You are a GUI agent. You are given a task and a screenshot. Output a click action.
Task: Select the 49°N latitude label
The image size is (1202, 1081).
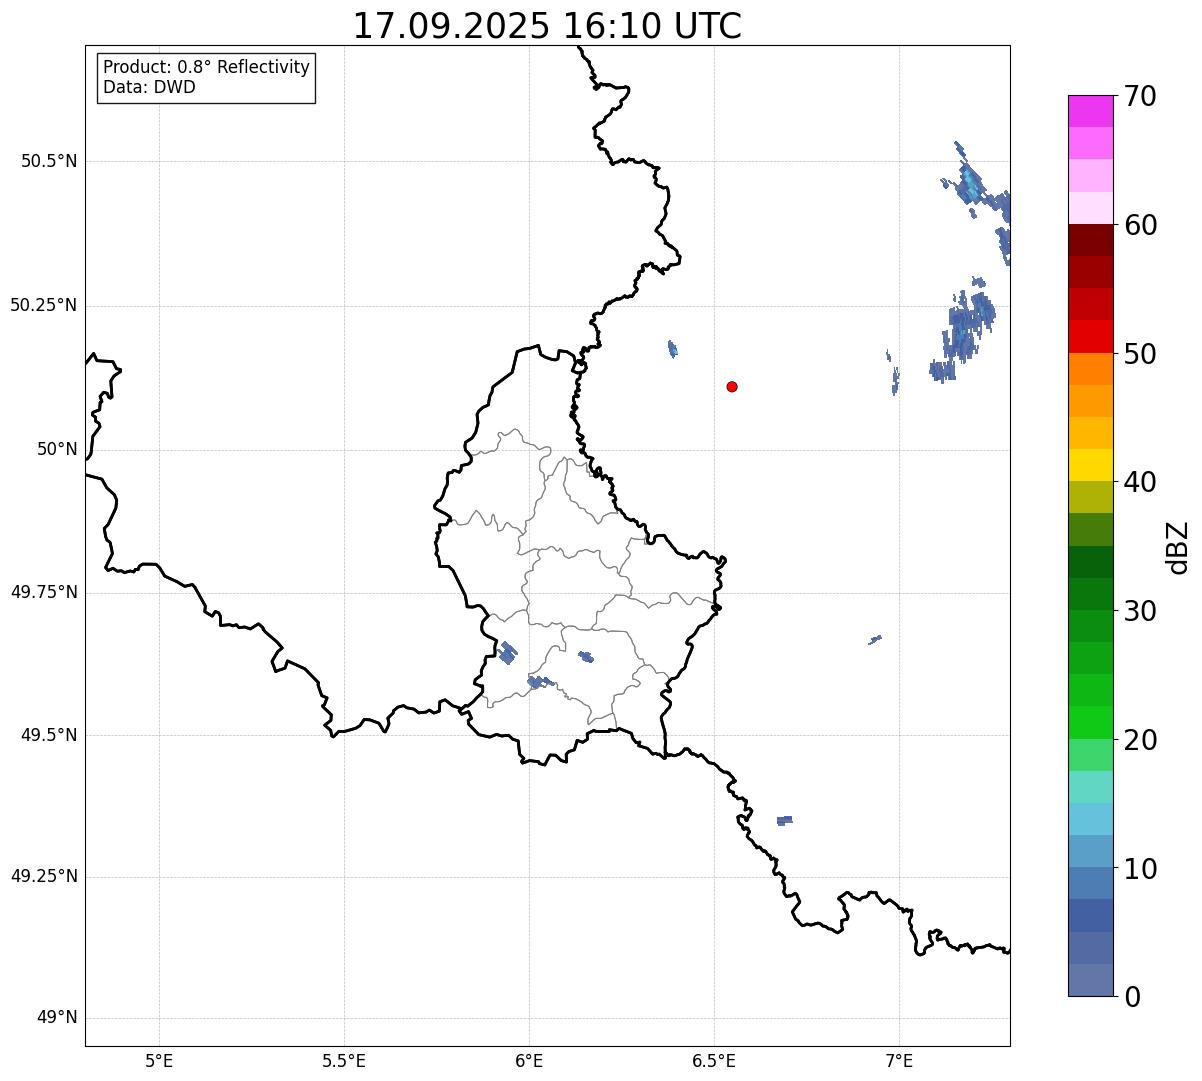click(57, 1018)
